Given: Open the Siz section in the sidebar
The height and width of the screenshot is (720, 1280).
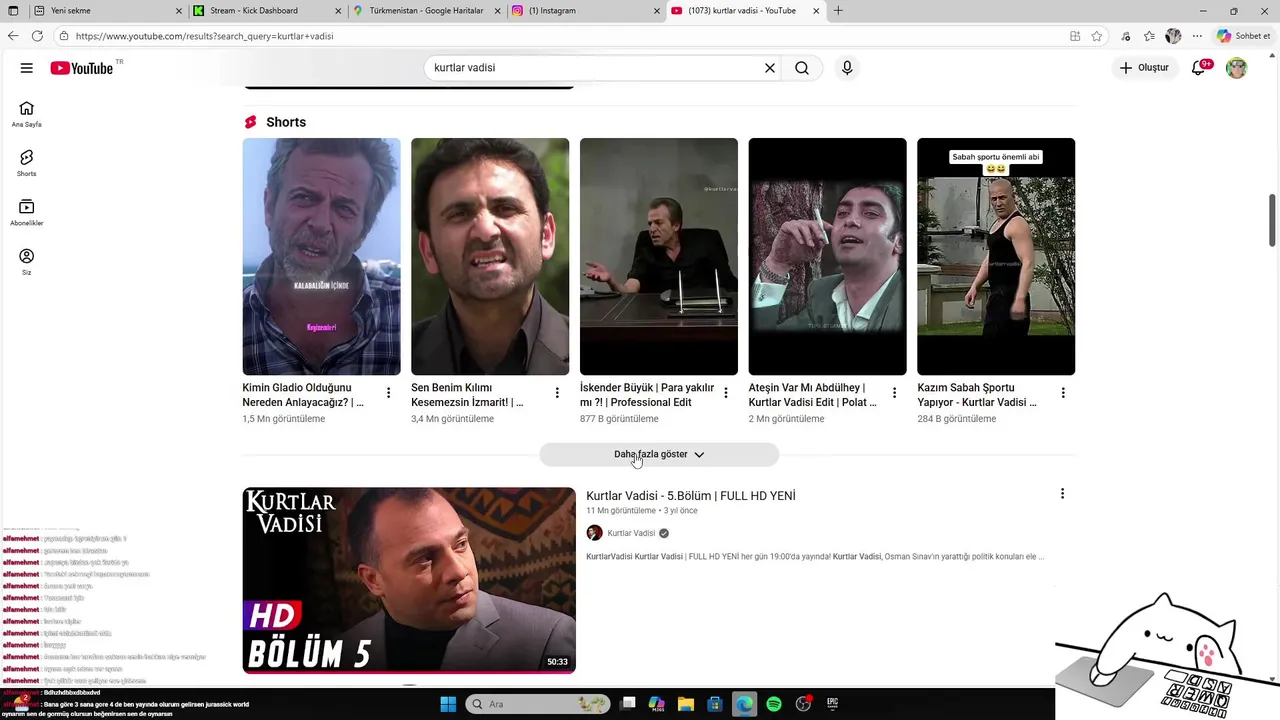Looking at the screenshot, I should point(26,262).
